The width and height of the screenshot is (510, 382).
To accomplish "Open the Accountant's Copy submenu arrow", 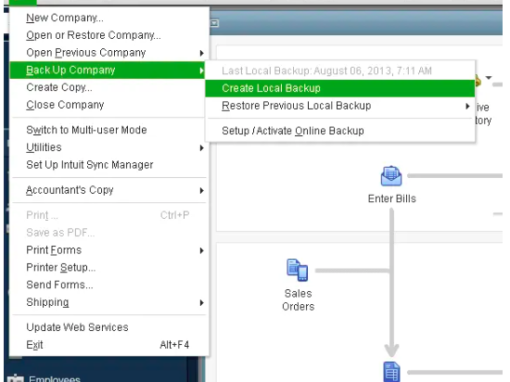I will [x=201, y=190].
